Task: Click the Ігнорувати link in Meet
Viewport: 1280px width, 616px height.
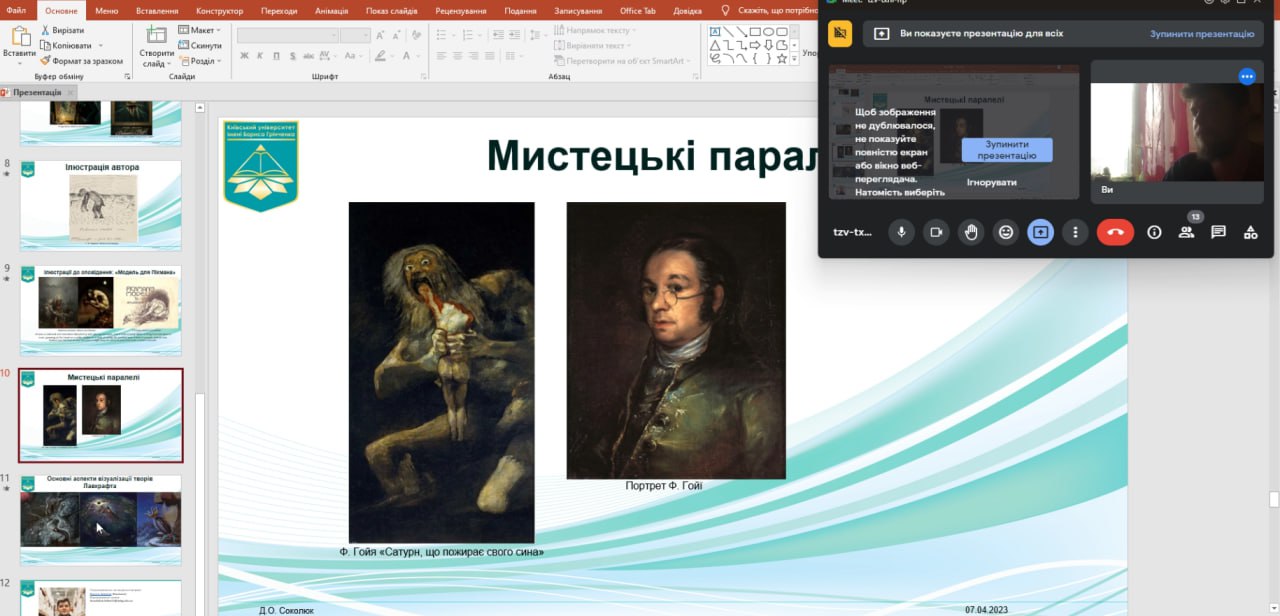Action: [991, 182]
